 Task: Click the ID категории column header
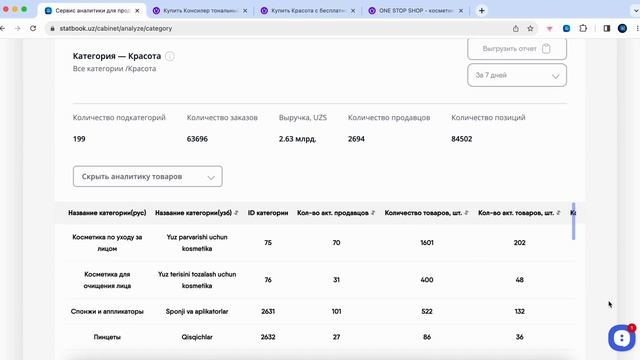268,213
